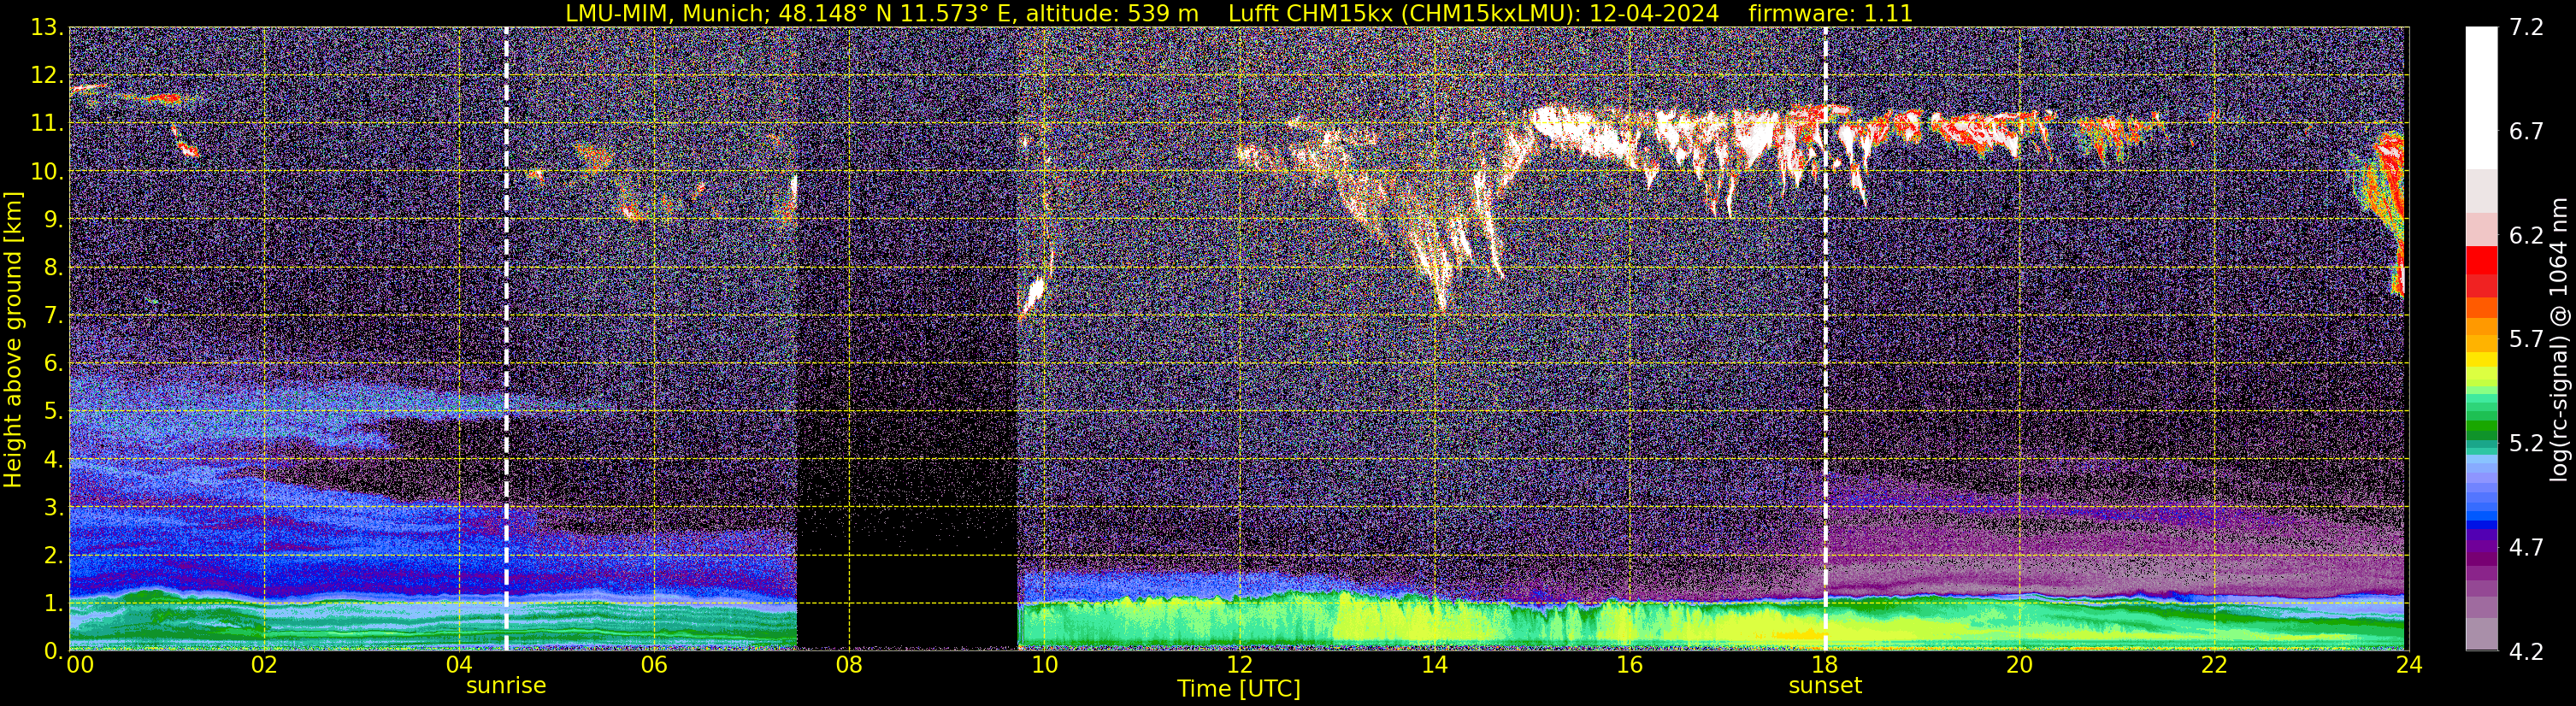Click time axis tick label '24'

(x=2409, y=665)
